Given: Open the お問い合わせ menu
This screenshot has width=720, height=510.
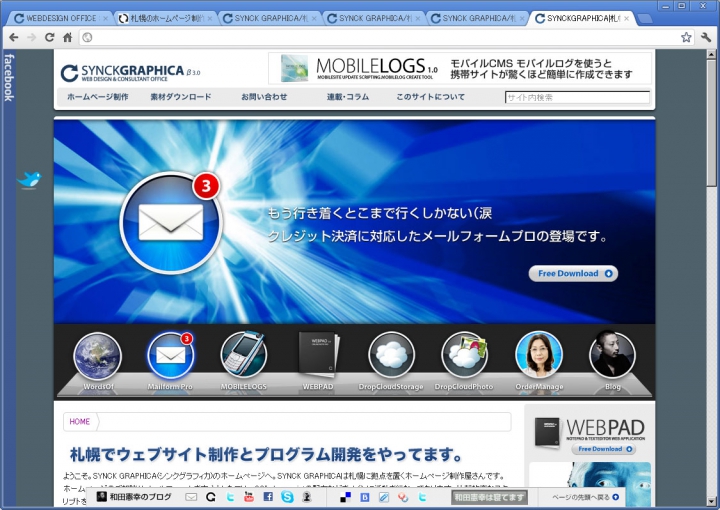Looking at the screenshot, I should click(264, 97).
